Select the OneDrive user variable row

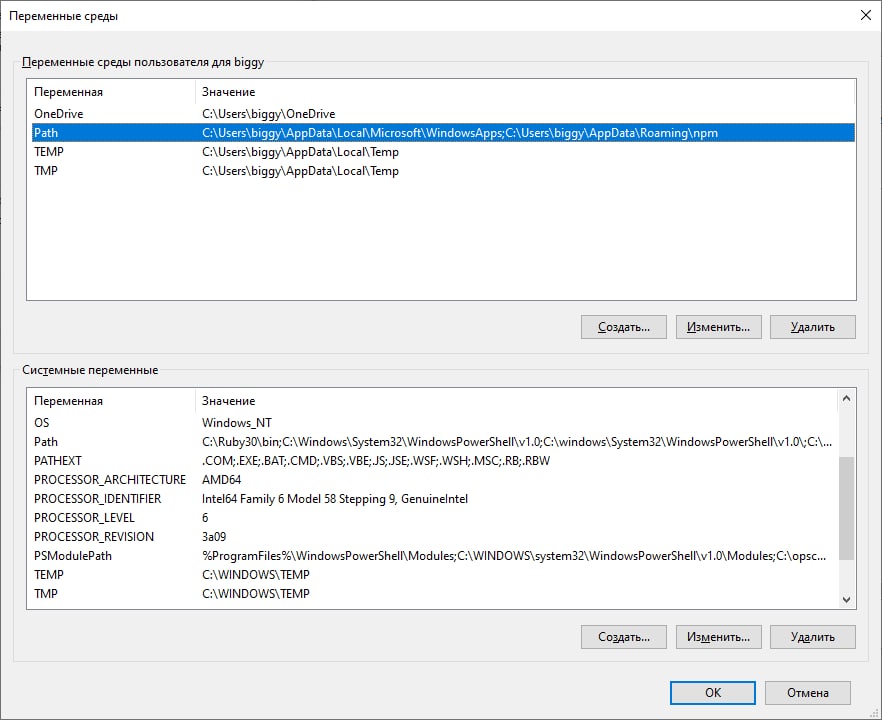click(441, 114)
